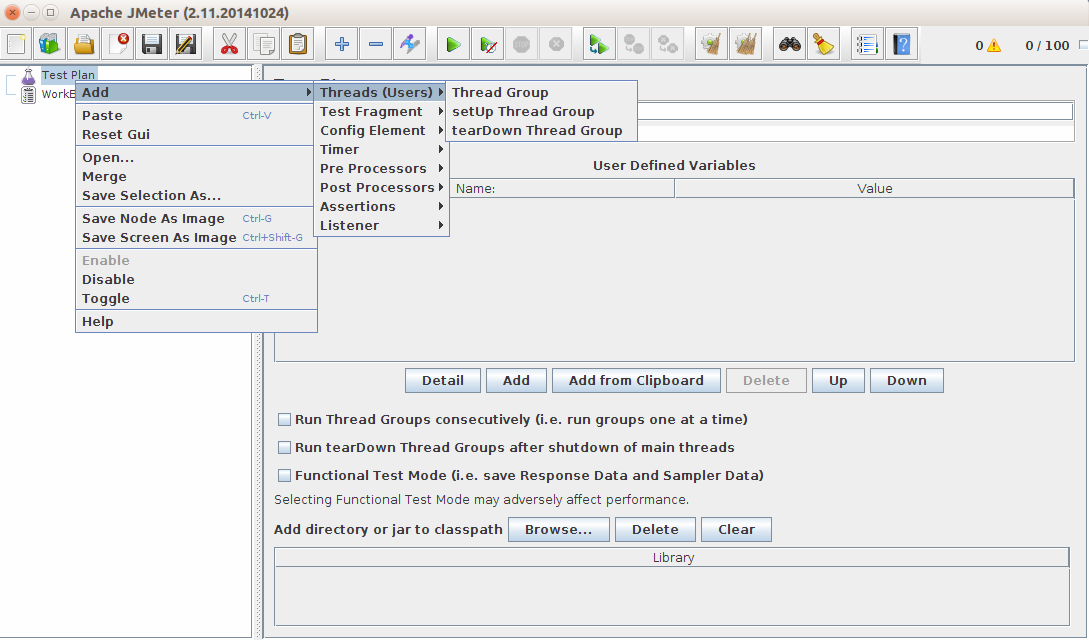The image size is (1089, 640).
Task: Expand all nodes with plus icon
Action: (x=341, y=44)
